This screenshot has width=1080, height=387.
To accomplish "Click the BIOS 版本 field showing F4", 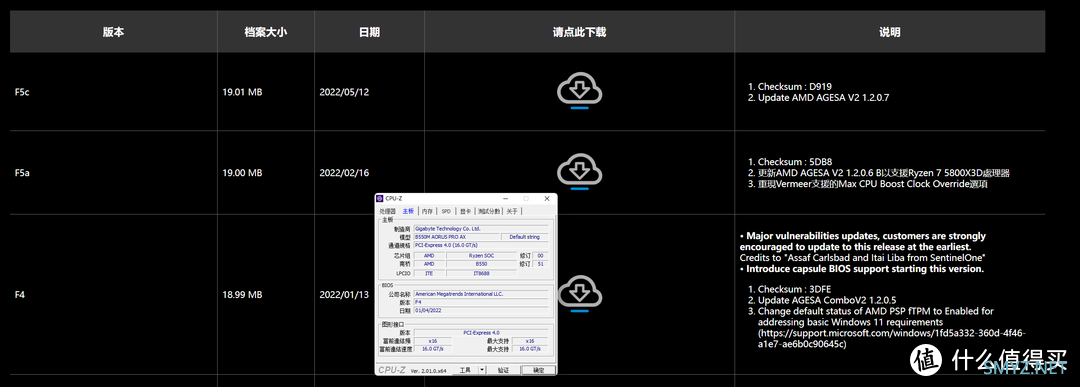I will coord(481,302).
